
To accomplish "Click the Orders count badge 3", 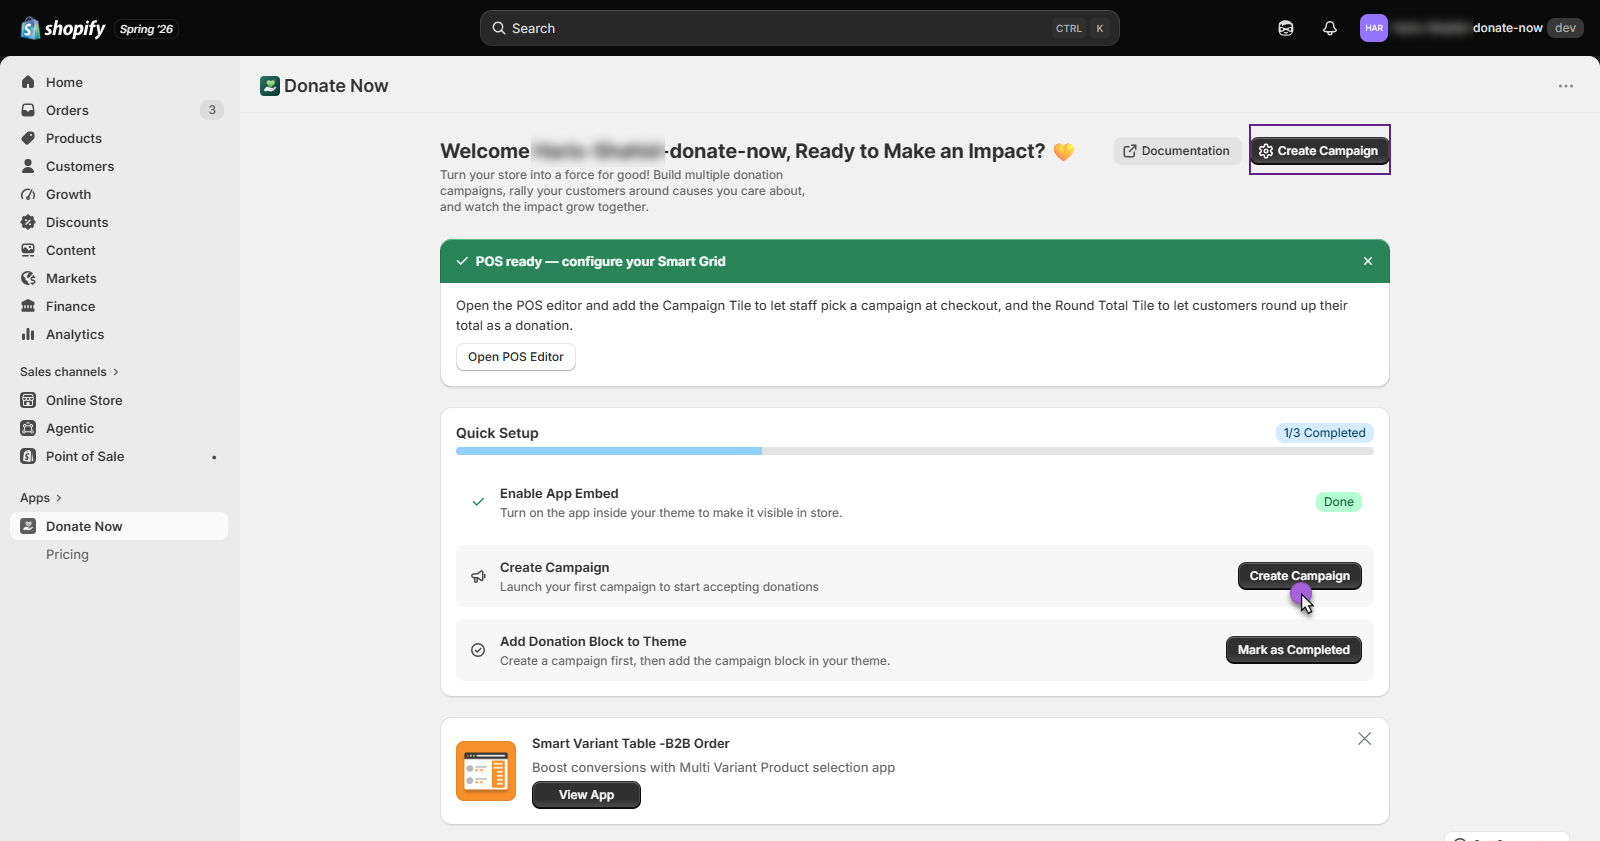I will 212,110.
